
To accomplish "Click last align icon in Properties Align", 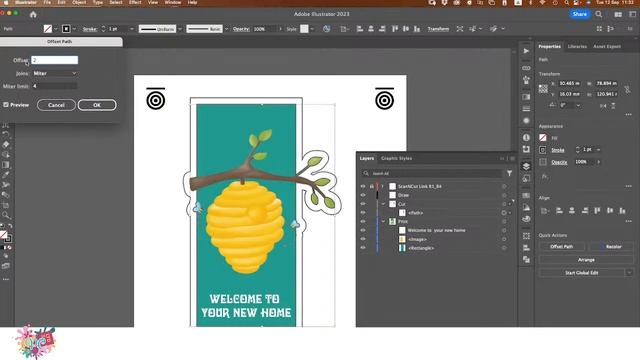I will [622, 211].
